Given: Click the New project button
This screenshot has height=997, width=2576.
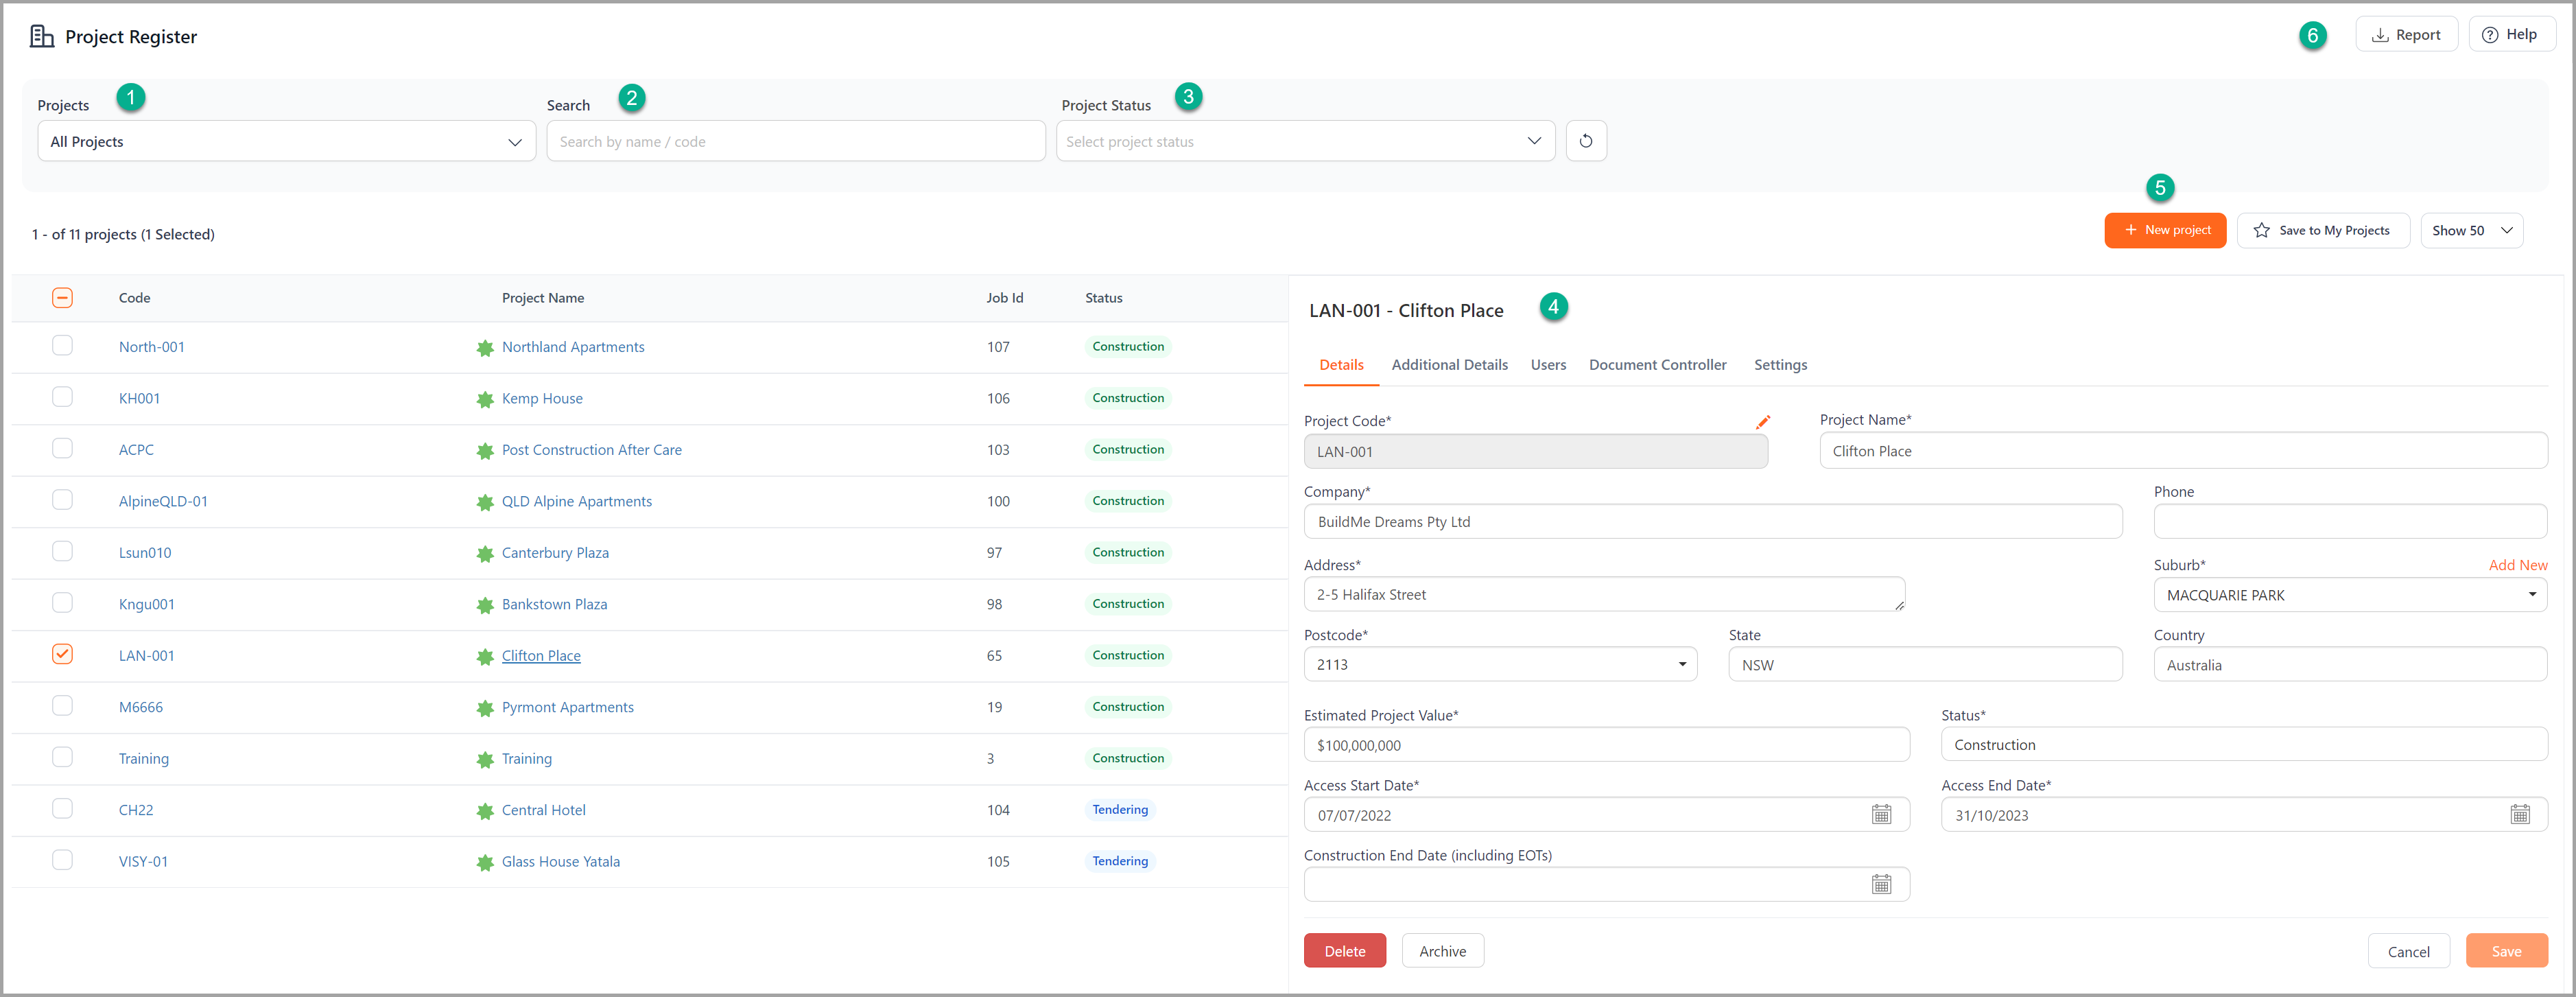Looking at the screenshot, I should click(2165, 230).
